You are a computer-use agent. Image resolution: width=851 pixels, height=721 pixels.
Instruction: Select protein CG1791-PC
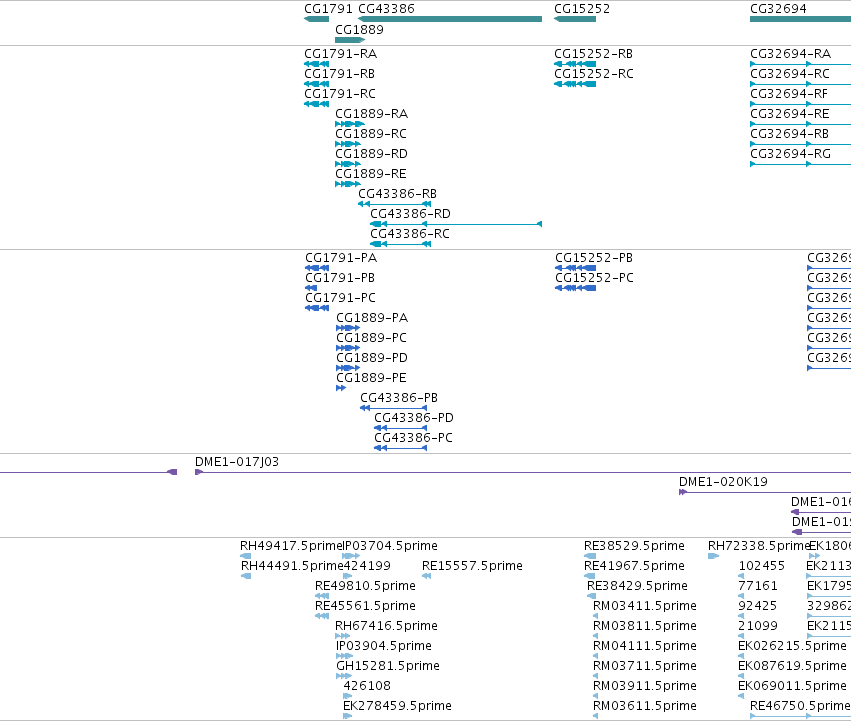(340, 298)
